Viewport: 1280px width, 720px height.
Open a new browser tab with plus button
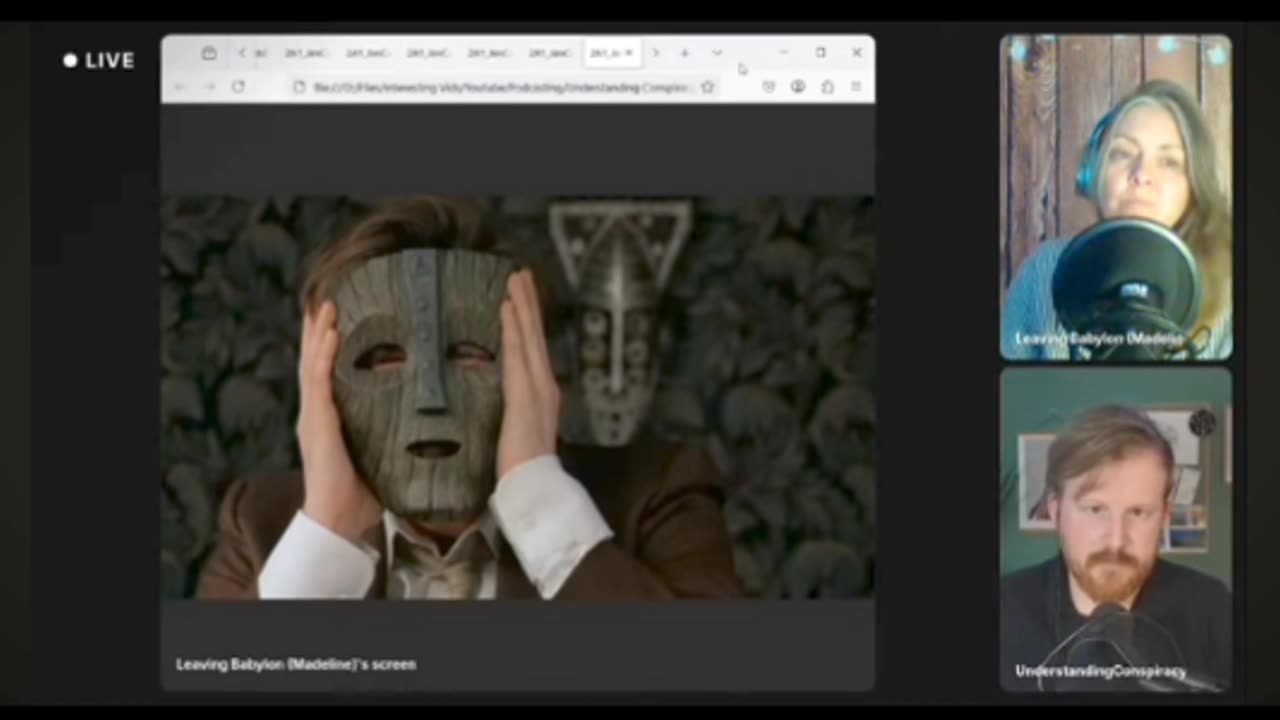point(685,53)
